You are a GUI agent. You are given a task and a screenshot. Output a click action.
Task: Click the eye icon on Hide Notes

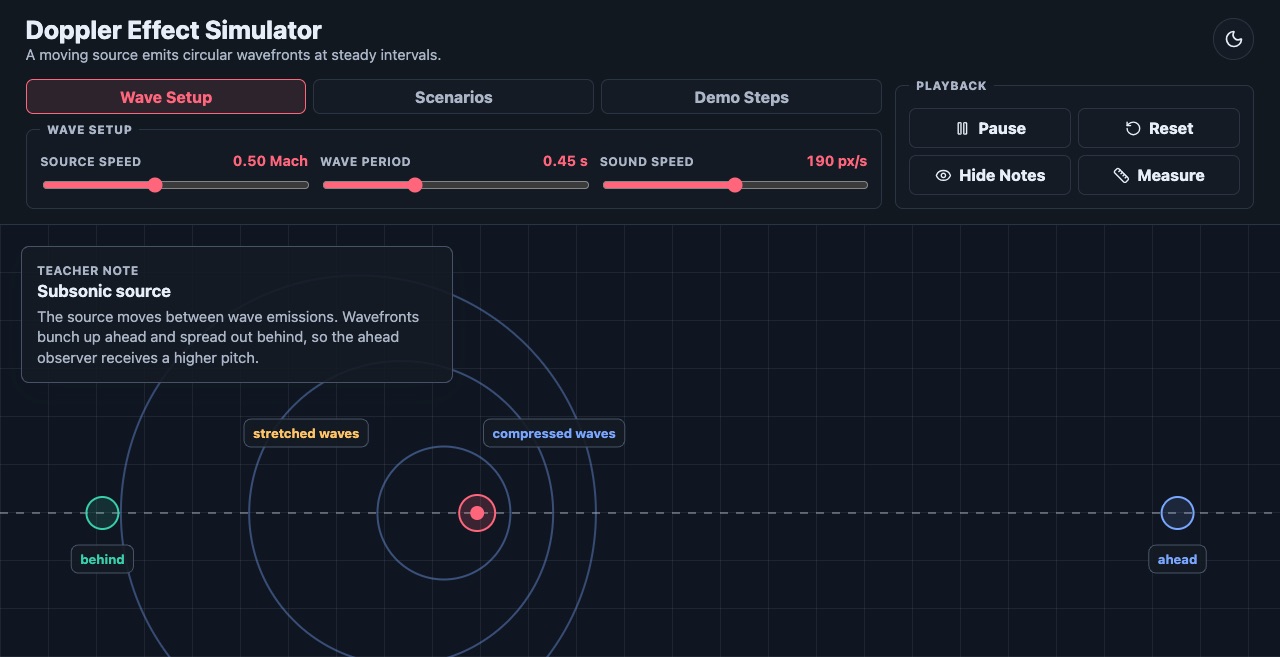point(943,175)
